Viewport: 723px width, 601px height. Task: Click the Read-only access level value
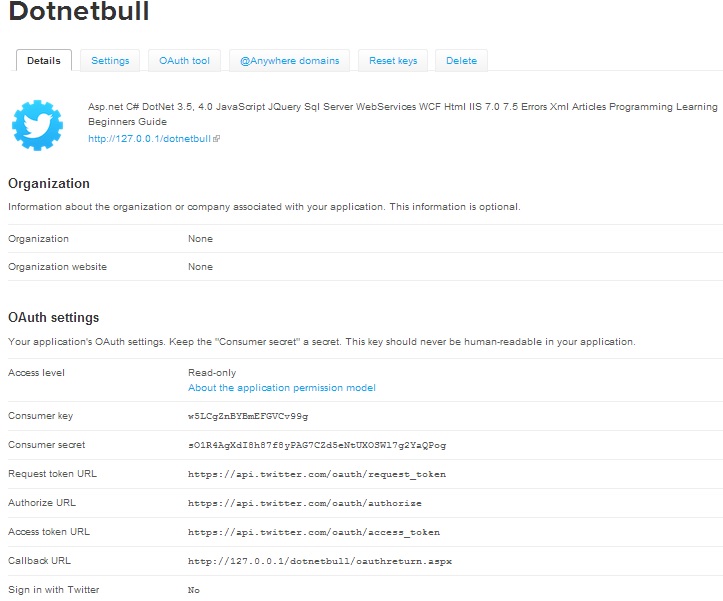212,372
